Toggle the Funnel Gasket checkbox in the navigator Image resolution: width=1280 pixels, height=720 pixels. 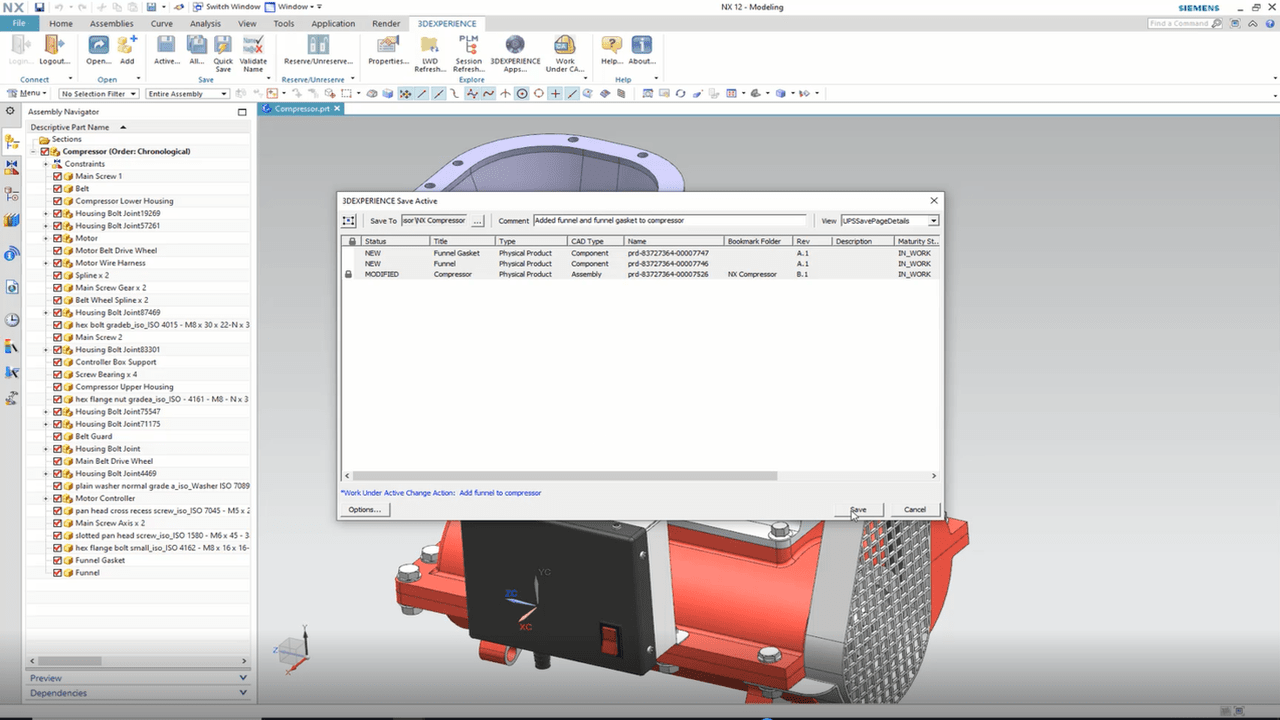tap(58, 560)
